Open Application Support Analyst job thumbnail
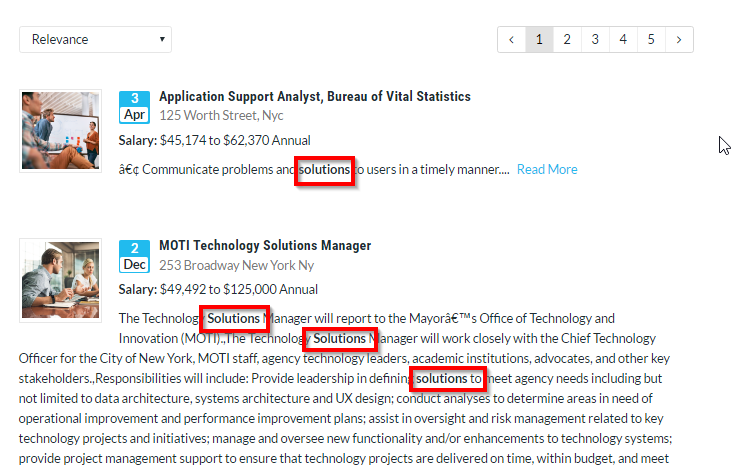This screenshot has height=470, width=734. (x=60, y=130)
